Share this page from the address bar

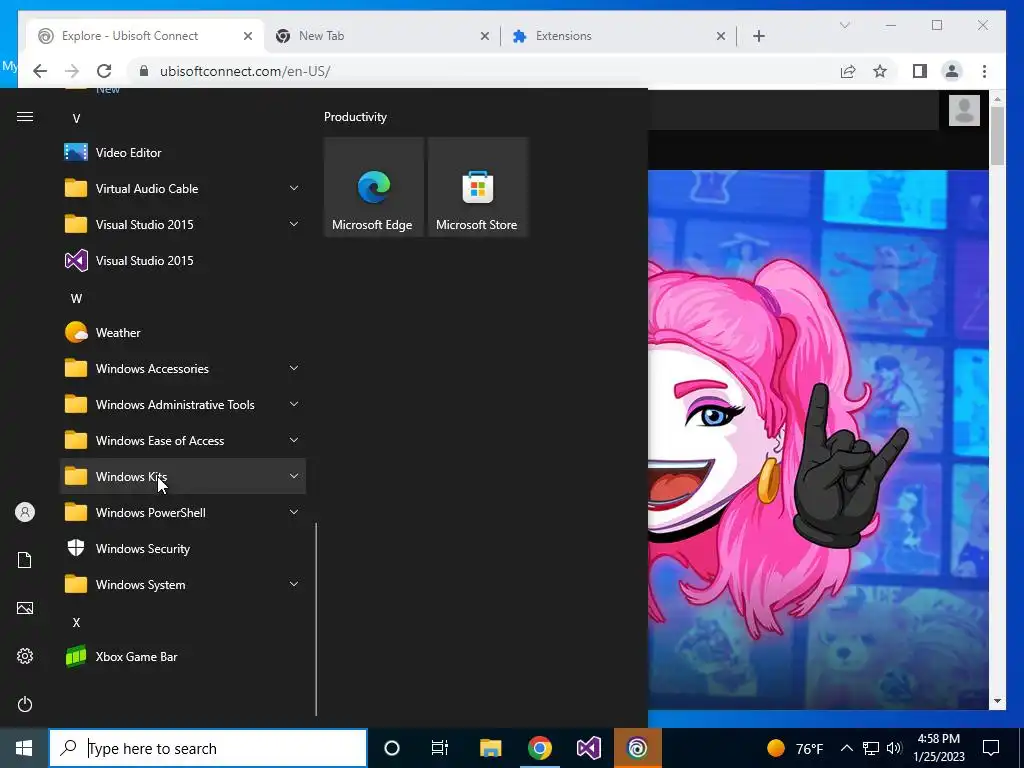(x=848, y=71)
